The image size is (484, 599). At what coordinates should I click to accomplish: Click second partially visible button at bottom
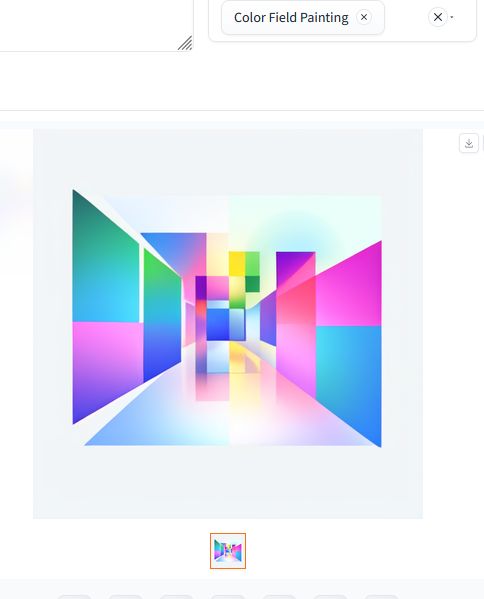pyautogui.click(x=126, y=597)
